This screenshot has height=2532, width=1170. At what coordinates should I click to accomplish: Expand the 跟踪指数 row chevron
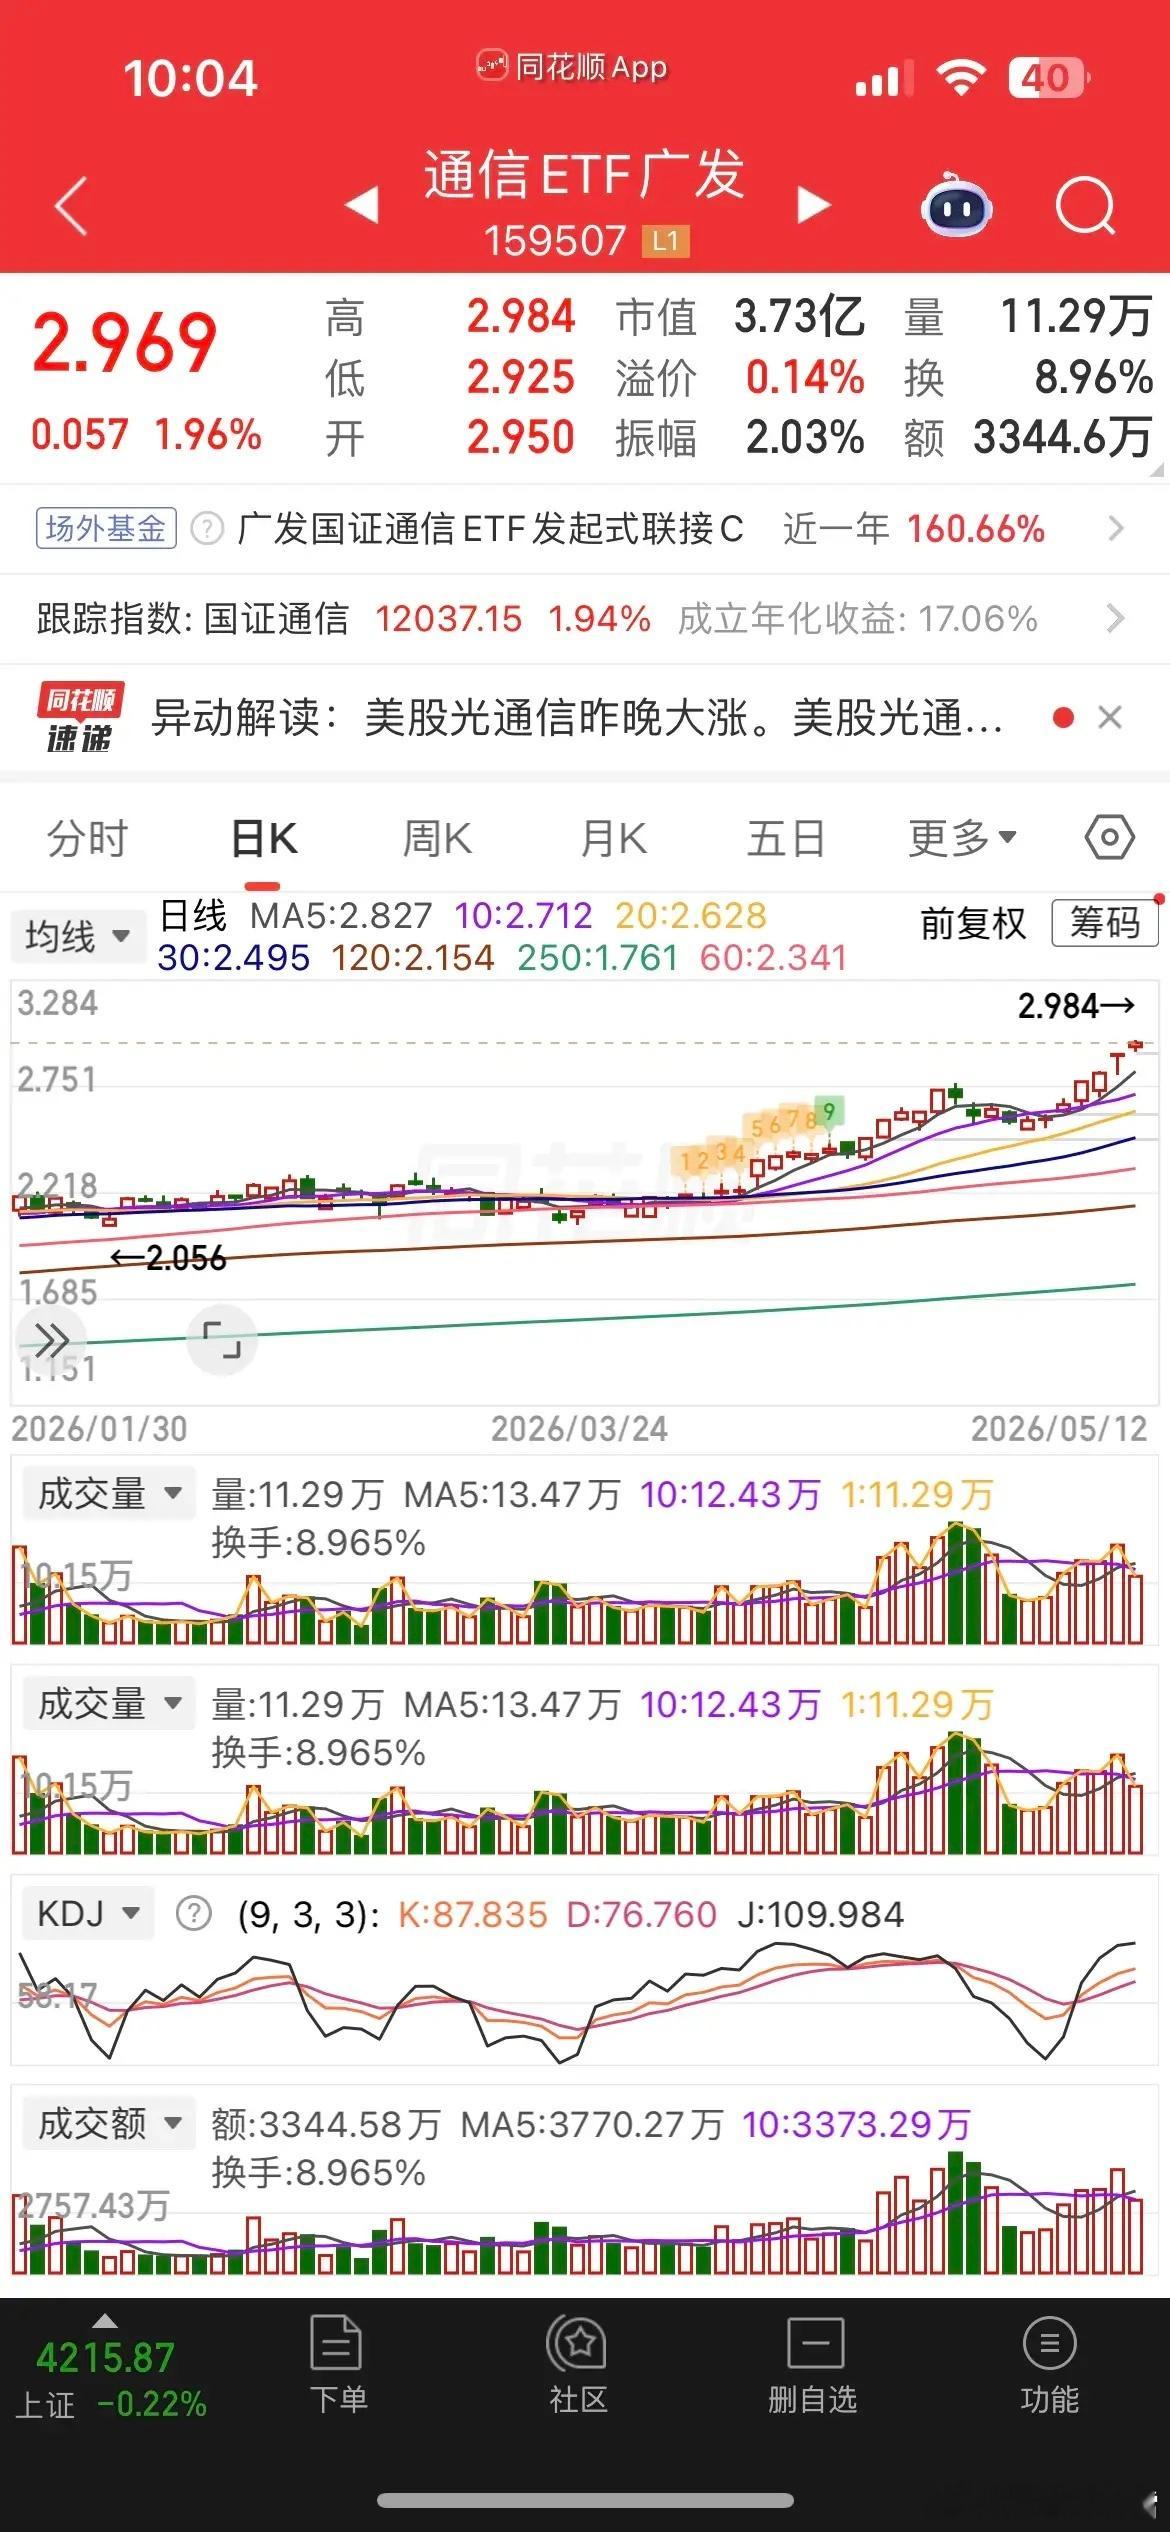[1116, 618]
